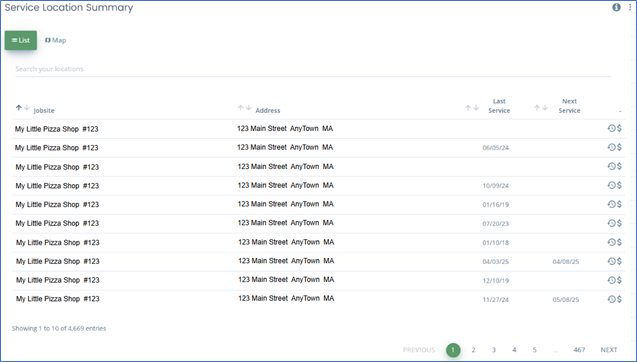Select the 12/10/19 last service date

click(x=496, y=281)
